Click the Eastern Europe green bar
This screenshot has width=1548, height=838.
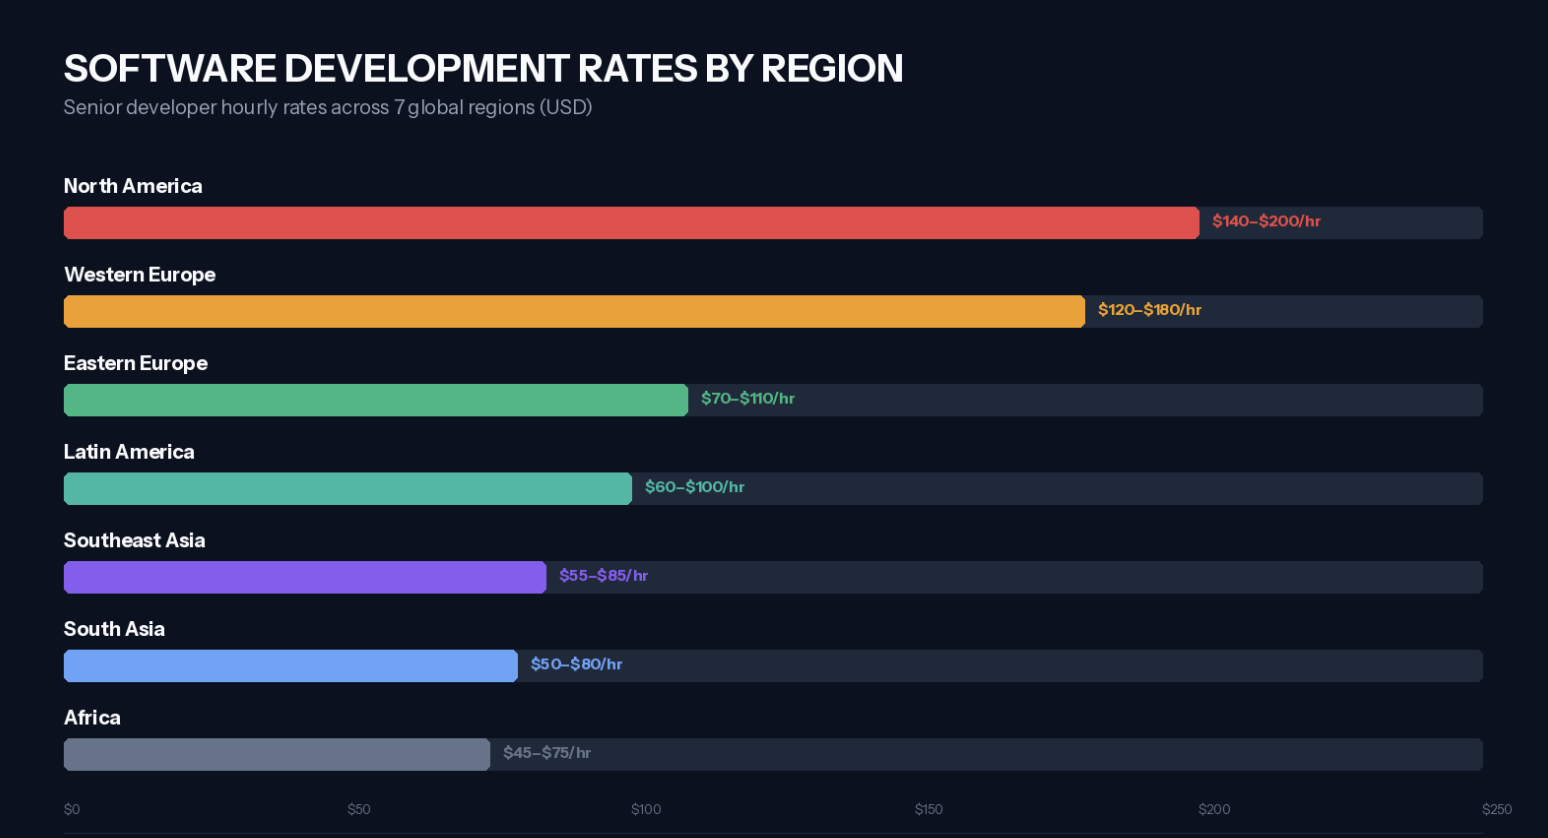point(375,399)
